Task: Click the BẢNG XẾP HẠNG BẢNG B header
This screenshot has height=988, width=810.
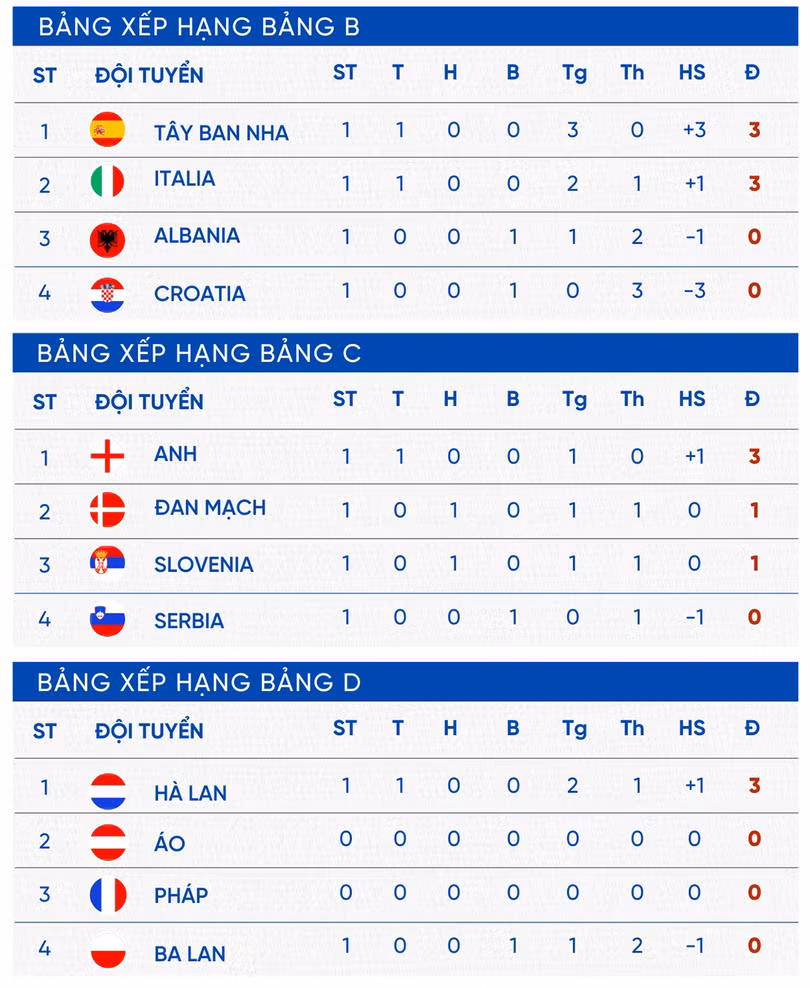Action: pos(198,27)
